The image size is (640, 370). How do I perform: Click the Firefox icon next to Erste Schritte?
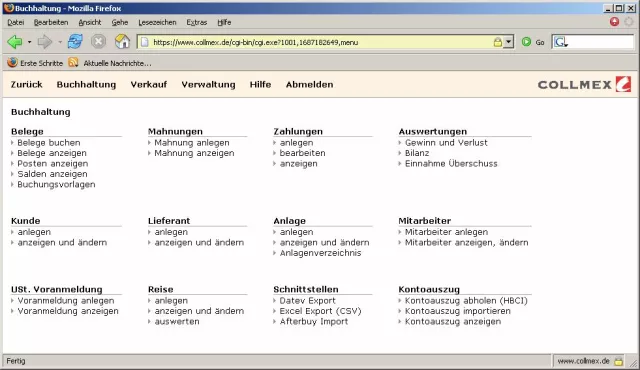click(x=13, y=63)
